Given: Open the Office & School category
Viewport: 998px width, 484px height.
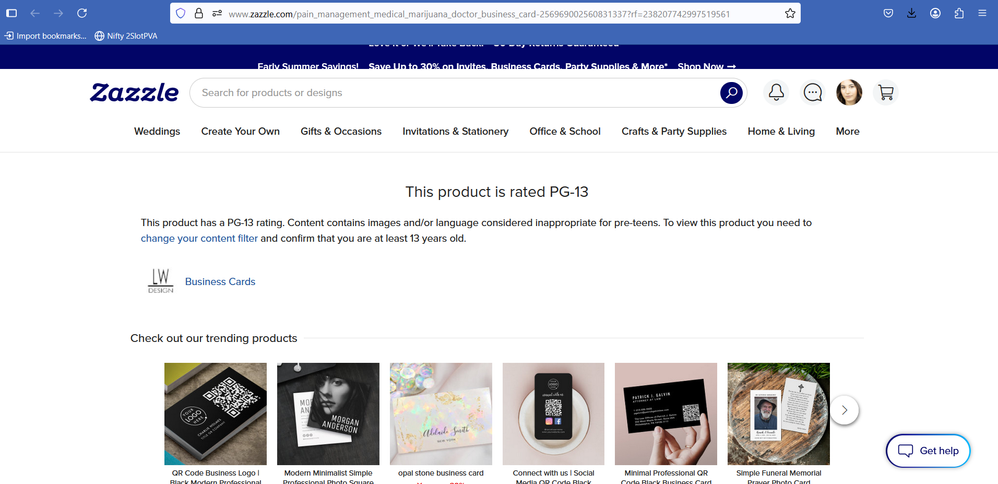Looking at the screenshot, I should pyautogui.click(x=565, y=131).
